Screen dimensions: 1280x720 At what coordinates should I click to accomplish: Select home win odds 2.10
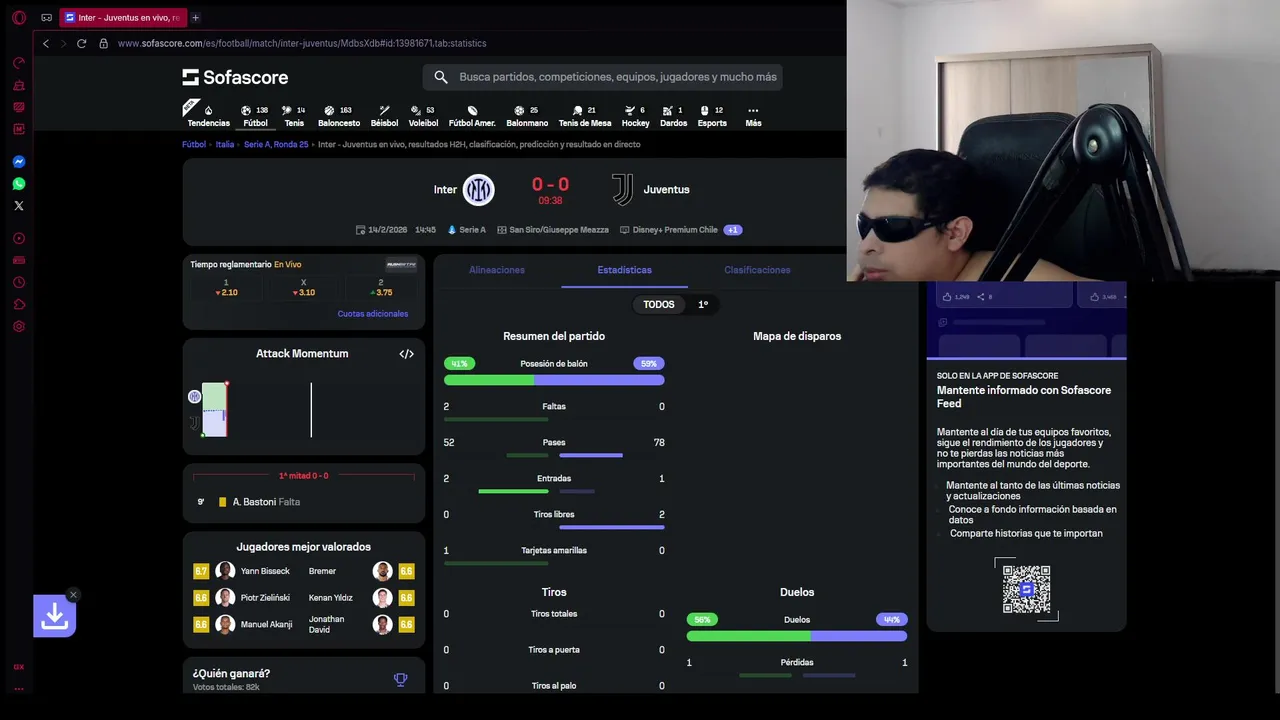[226, 288]
